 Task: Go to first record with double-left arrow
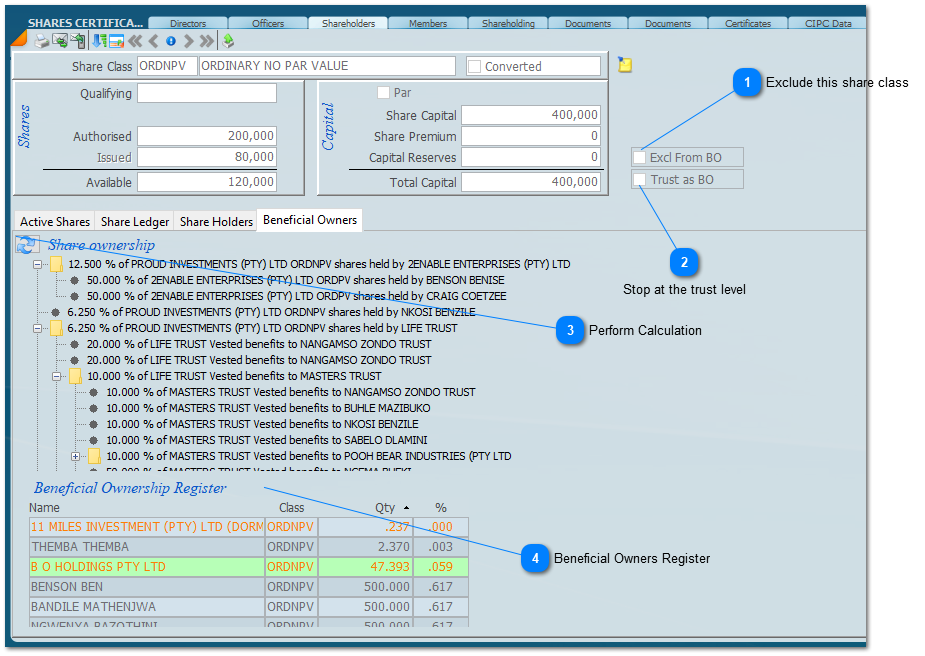(x=135, y=41)
